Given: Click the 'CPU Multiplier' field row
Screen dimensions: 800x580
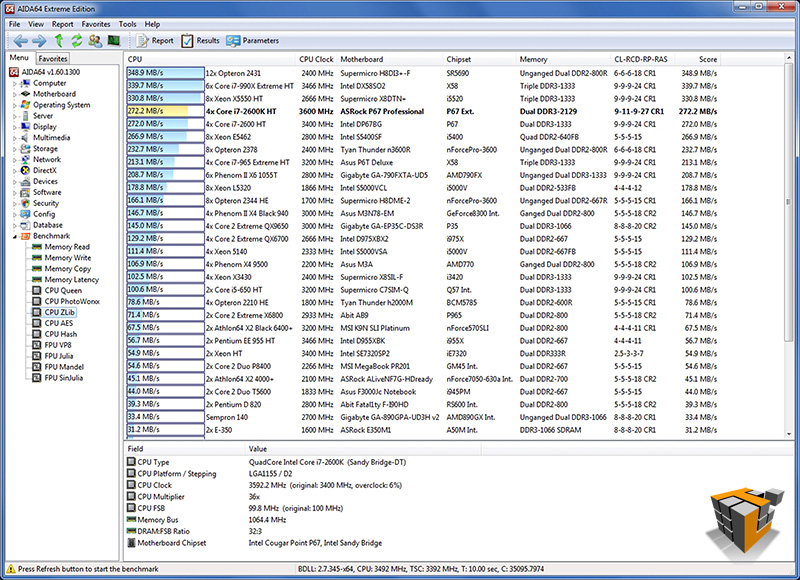Looking at the screenshot, I should click(x=302, y=497).
